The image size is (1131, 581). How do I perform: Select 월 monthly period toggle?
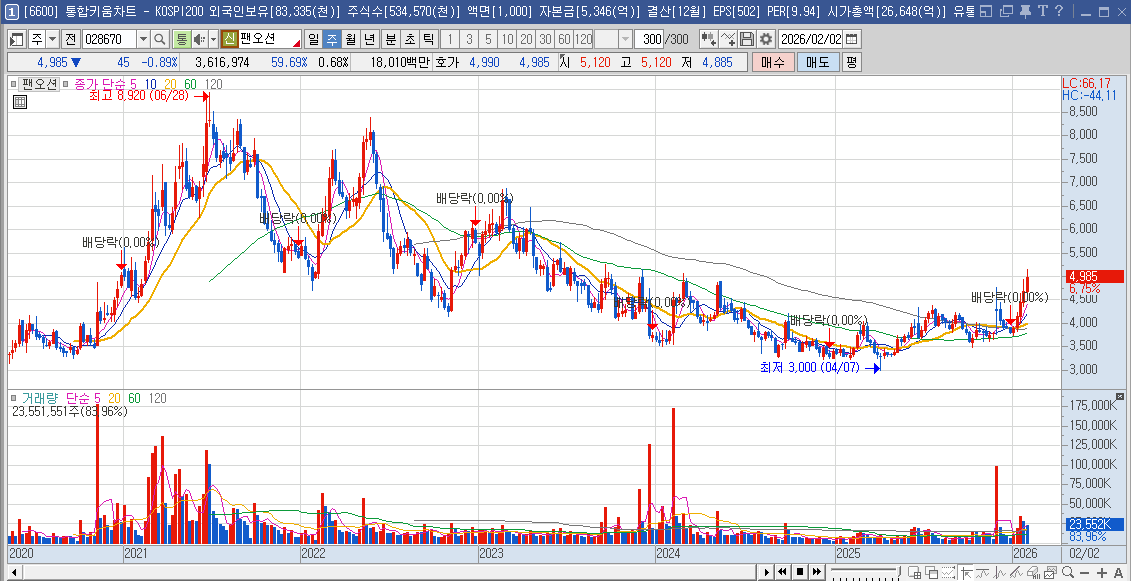pos(351,39)
